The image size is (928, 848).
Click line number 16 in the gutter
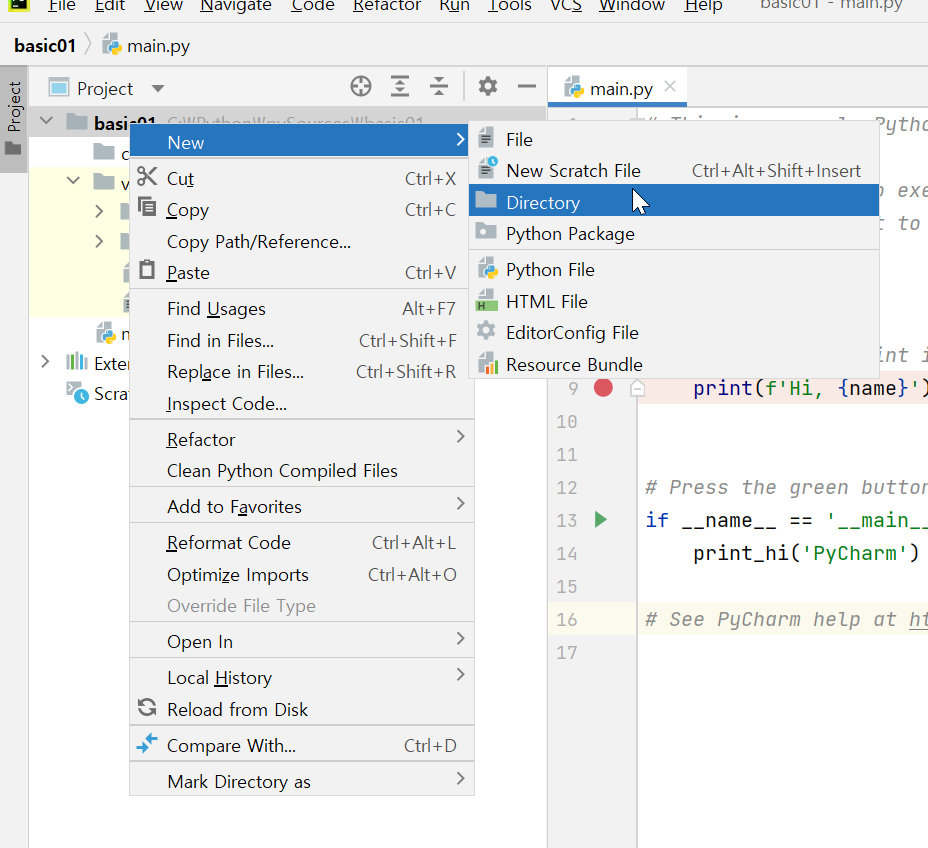click(x=566, y=619)
